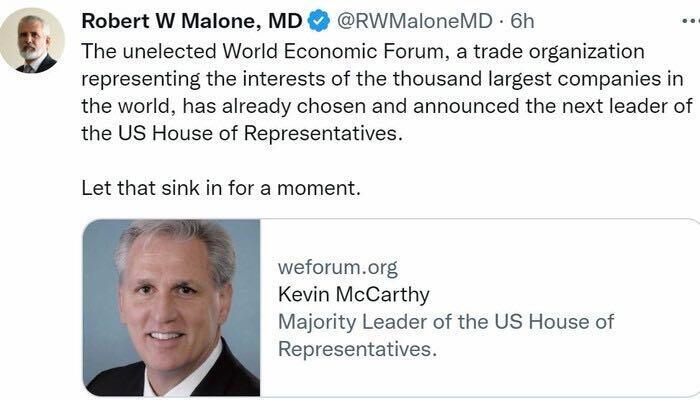Screen dimensions: 700x400
Task: Click the word "Representatives." in the link card
Action: click(357, 350)
